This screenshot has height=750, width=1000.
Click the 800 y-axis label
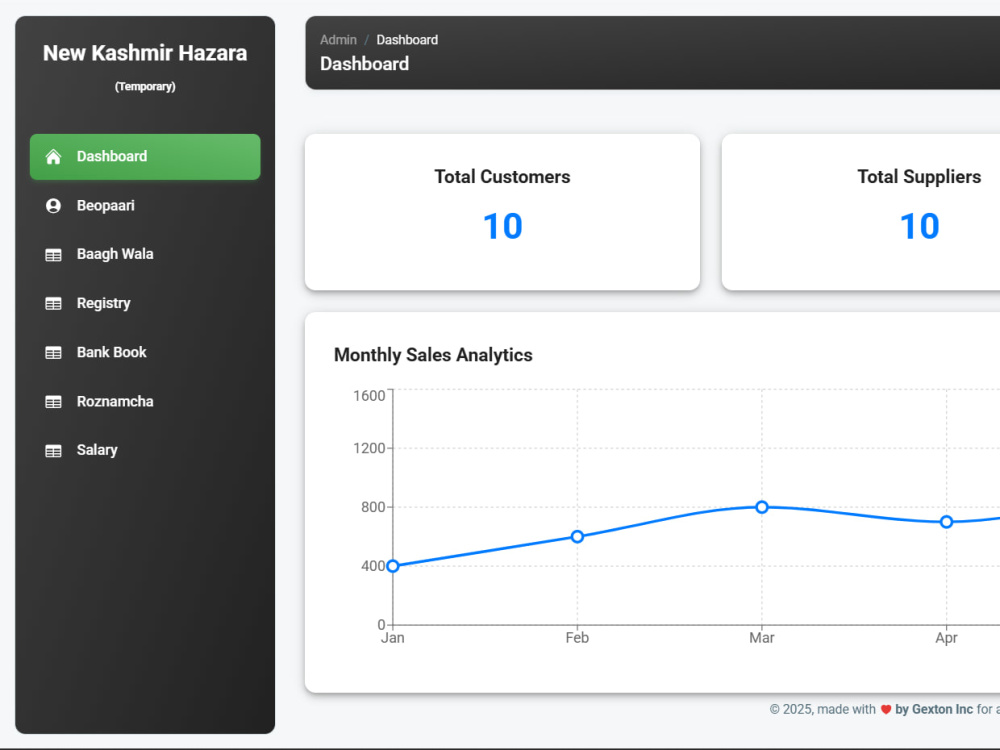[x=373, y=507]
